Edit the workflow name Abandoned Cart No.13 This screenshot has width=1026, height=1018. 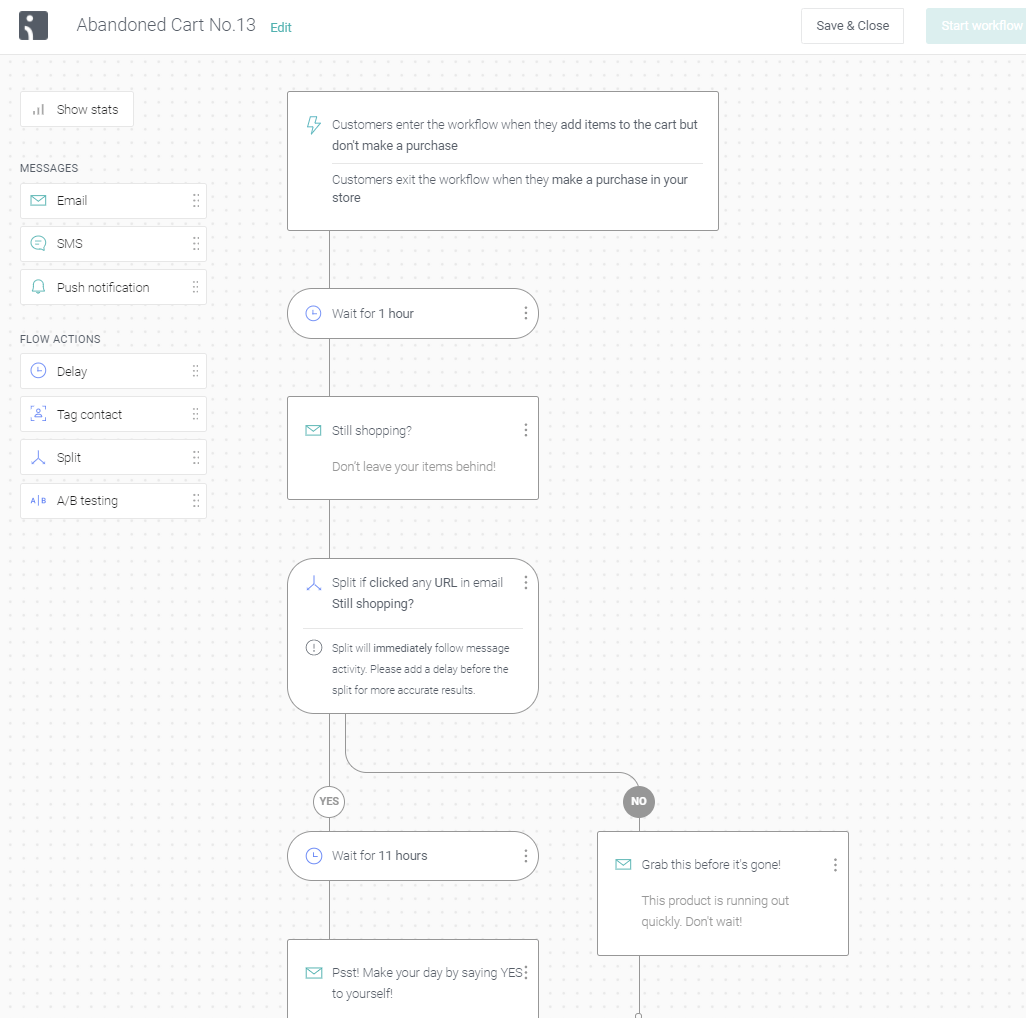pyautogui.click(x=281, y=27)
